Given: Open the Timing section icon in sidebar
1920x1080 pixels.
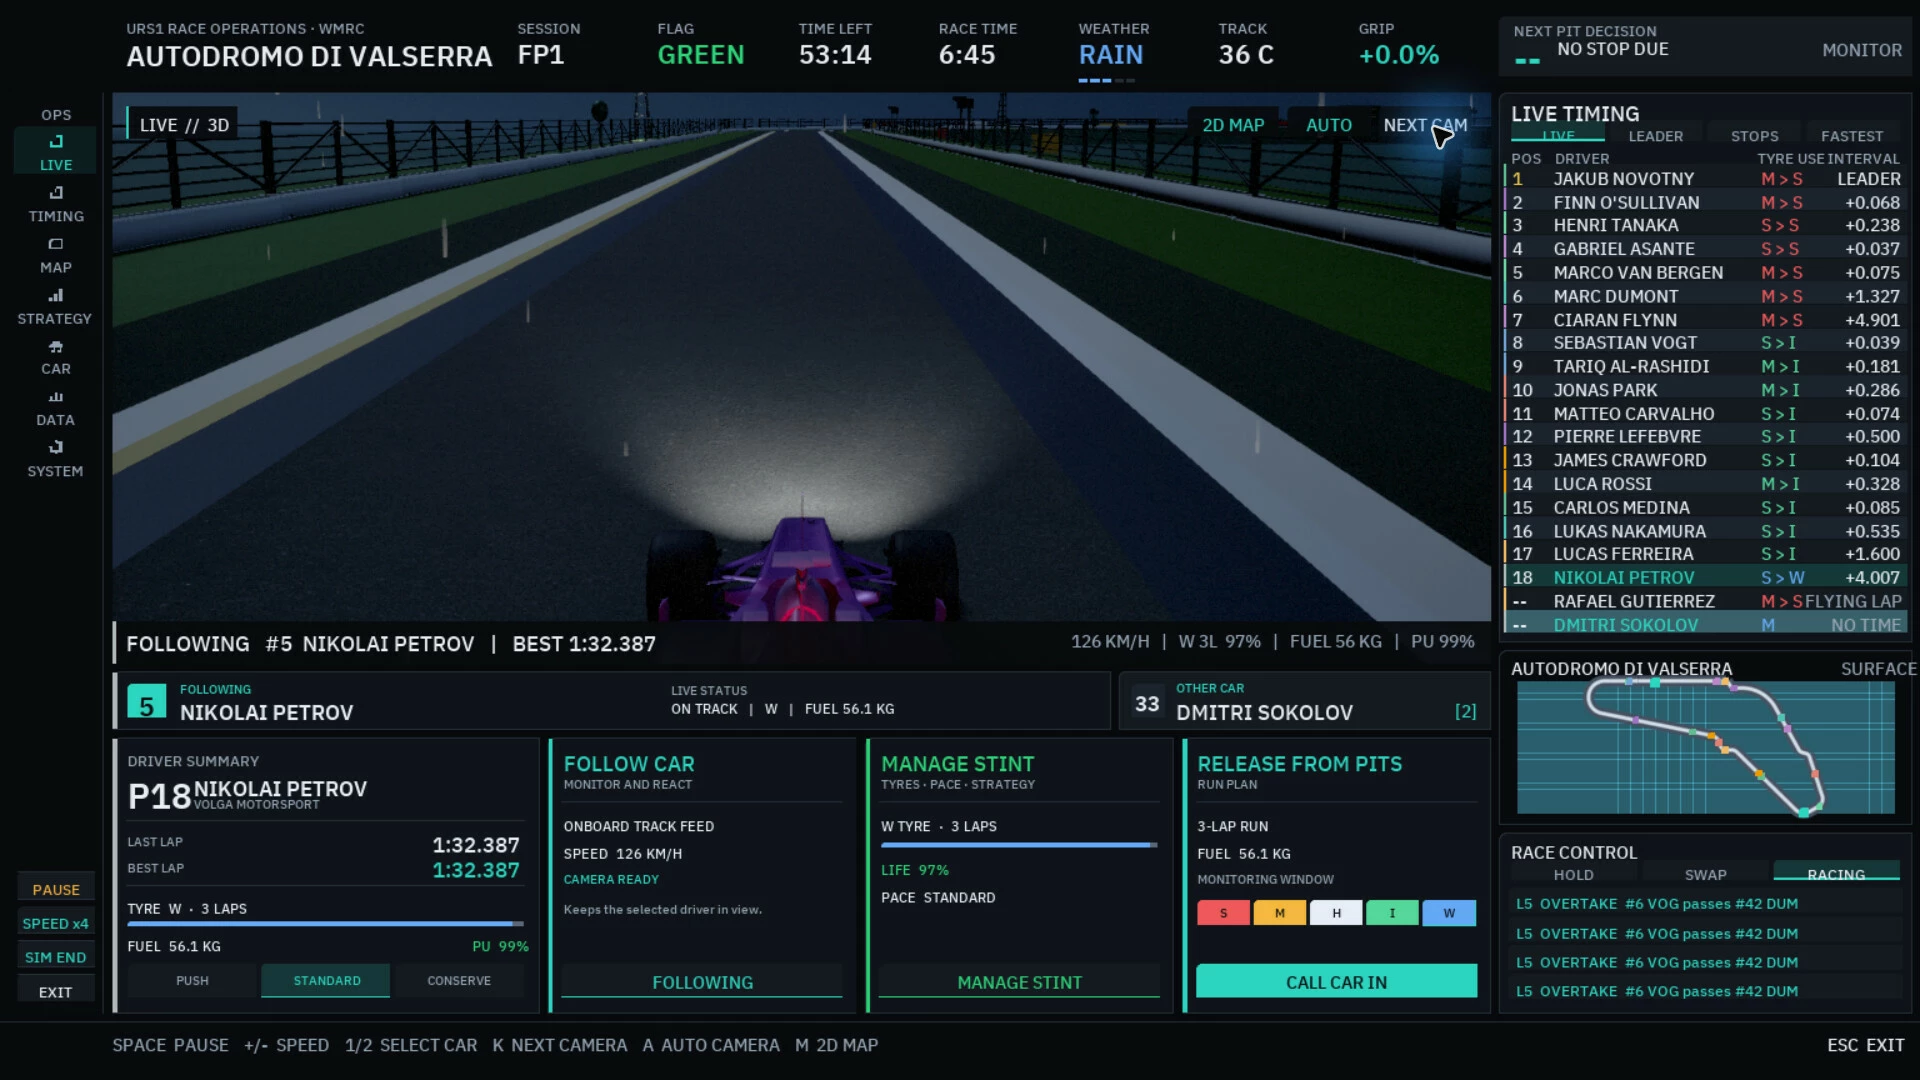Looking at the screenshot, I should click(56, 192).
